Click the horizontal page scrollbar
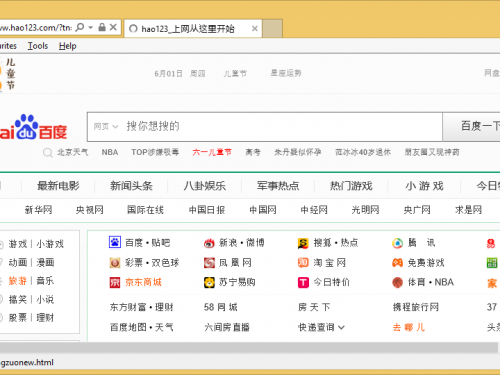The image size is (500, 375). pos(249,347)
